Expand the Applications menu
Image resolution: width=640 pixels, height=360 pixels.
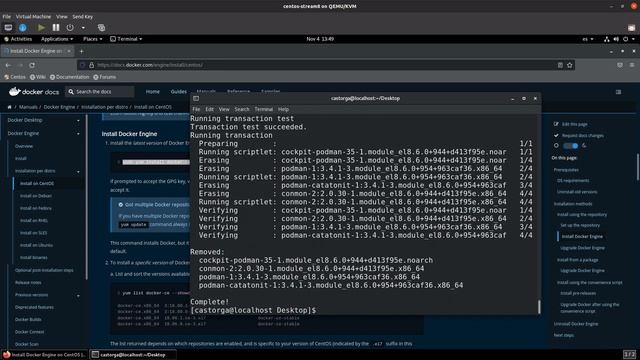(x=57, y=39)
